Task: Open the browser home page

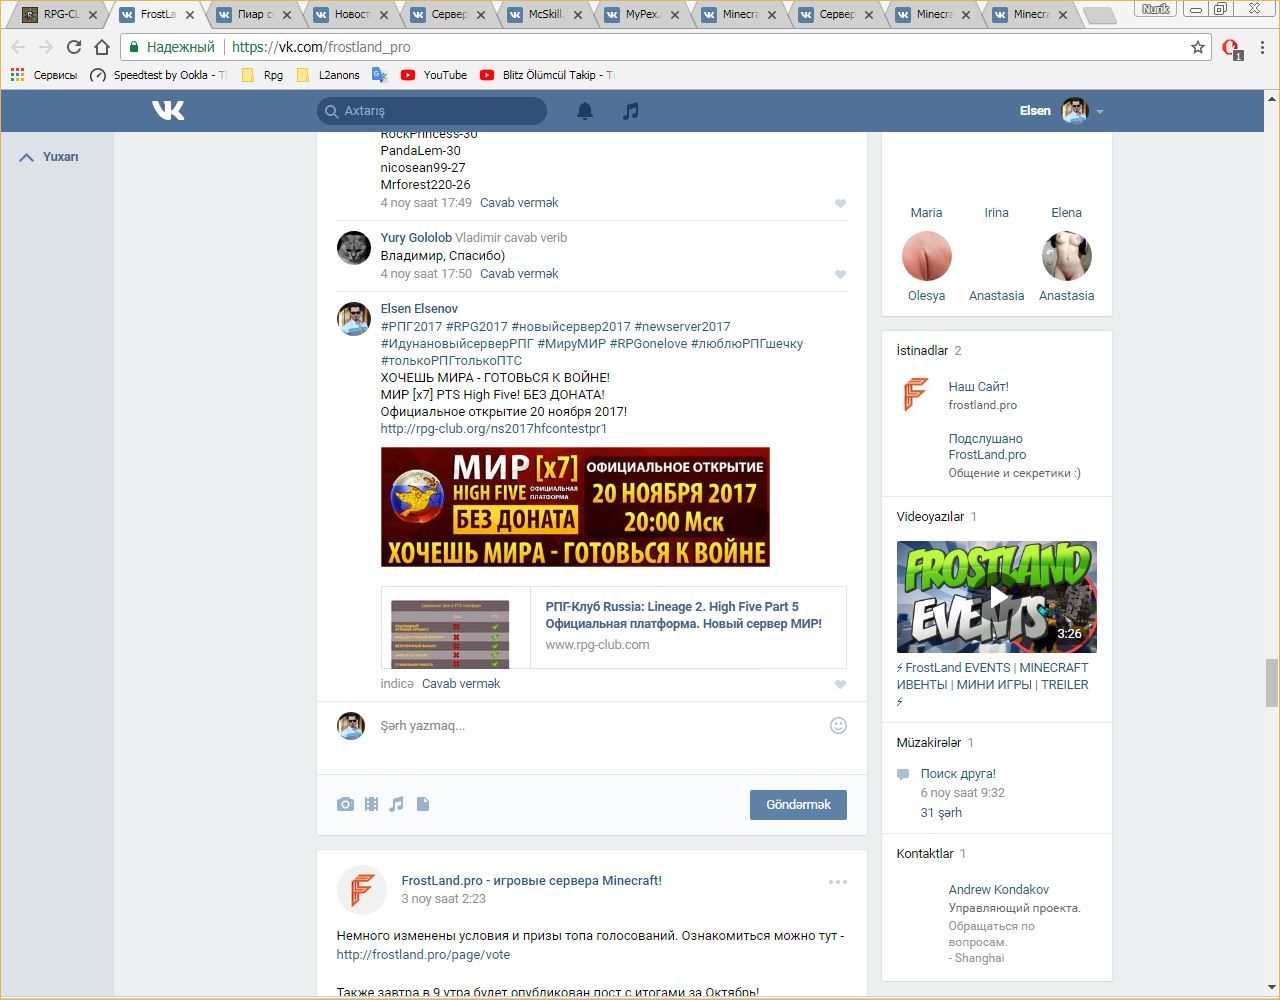Action: point(101,47)
